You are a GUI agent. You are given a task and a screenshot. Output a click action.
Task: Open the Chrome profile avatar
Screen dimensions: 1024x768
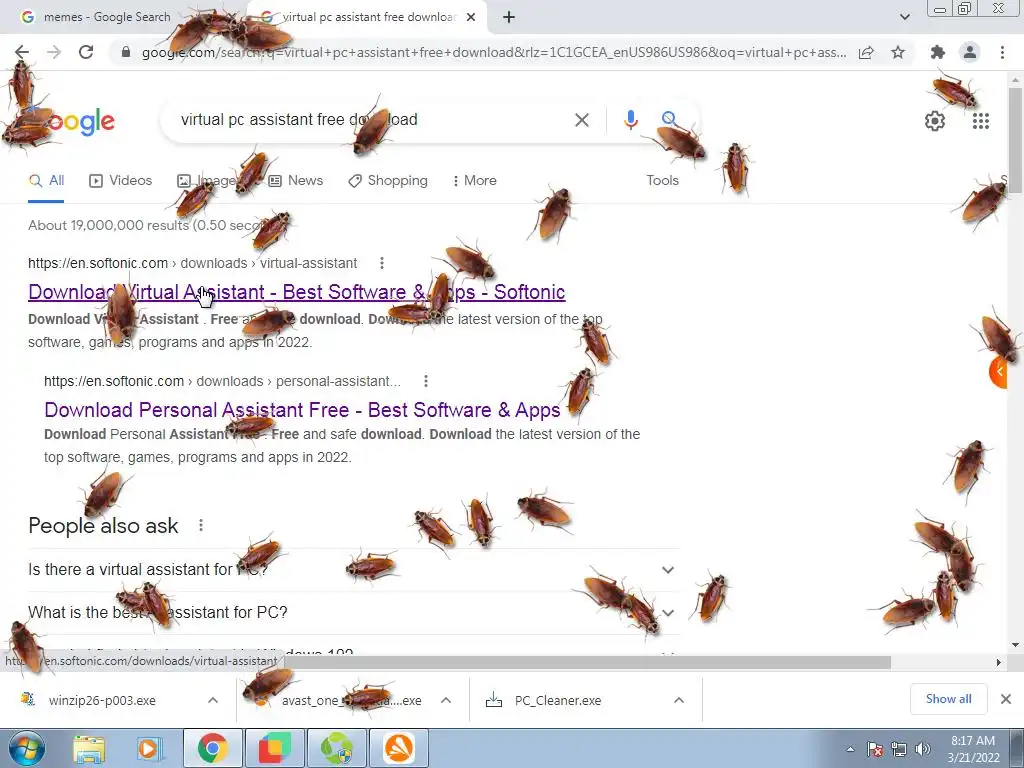[970, 52]
